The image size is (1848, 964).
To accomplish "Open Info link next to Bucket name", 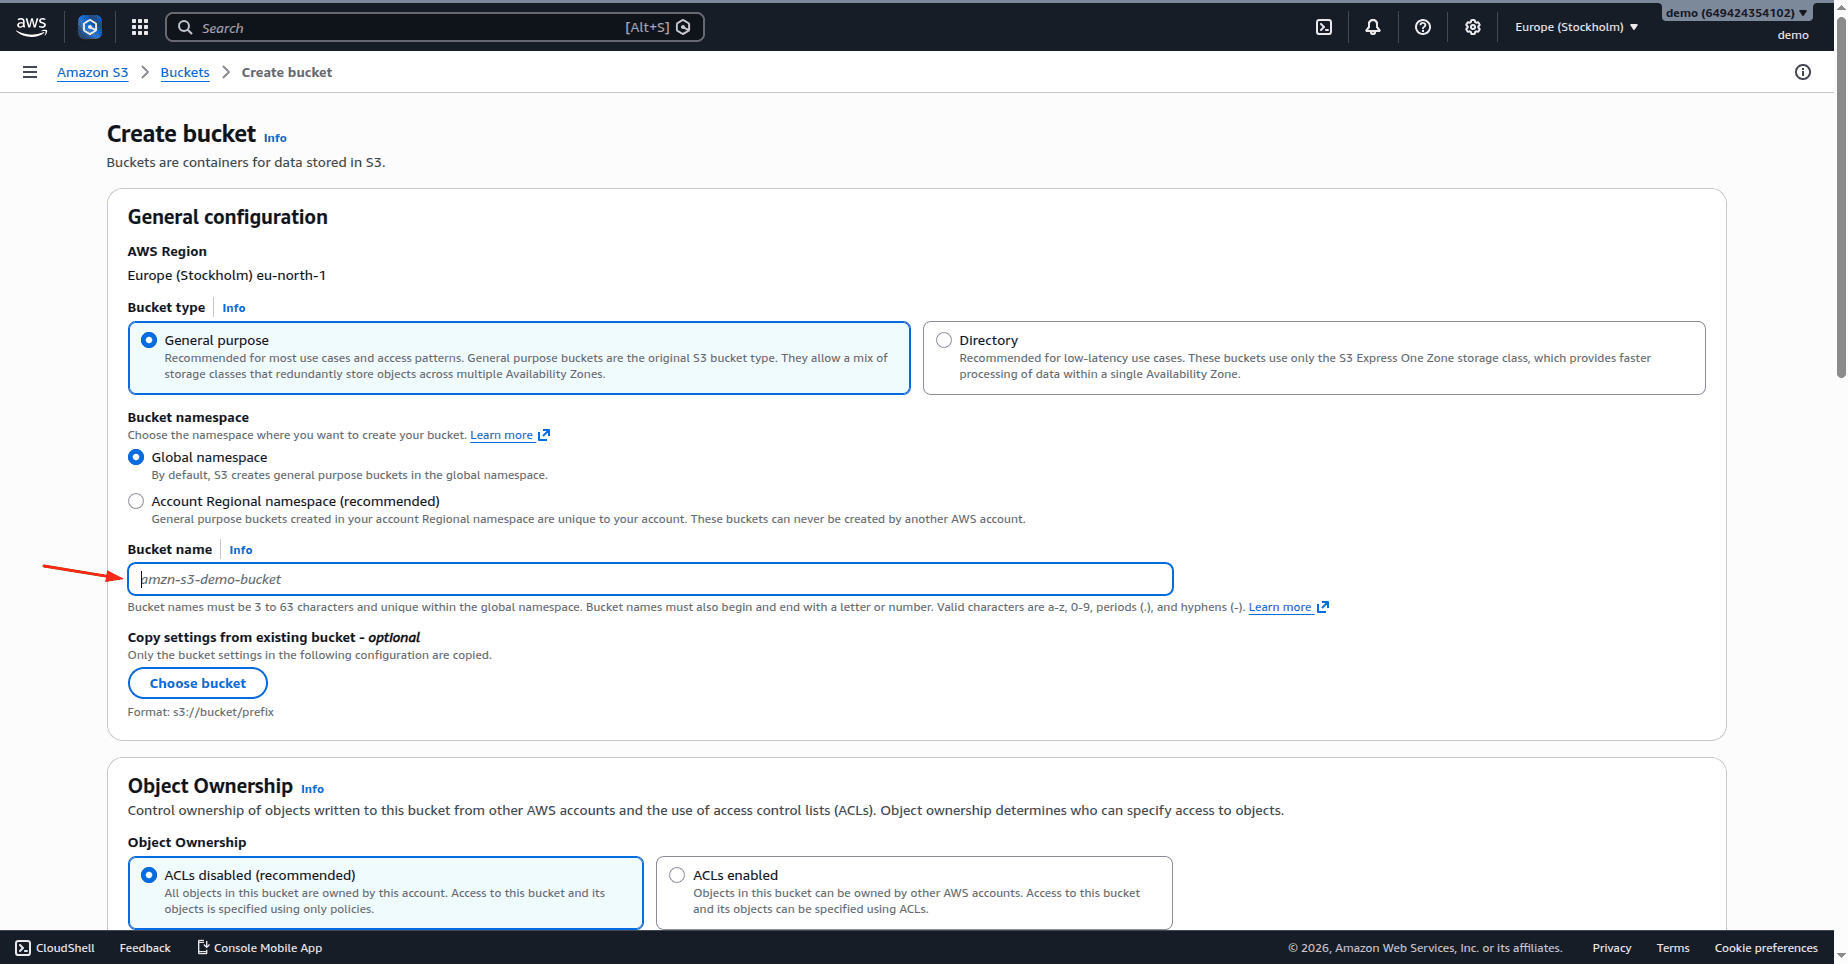I will [241, 550].
